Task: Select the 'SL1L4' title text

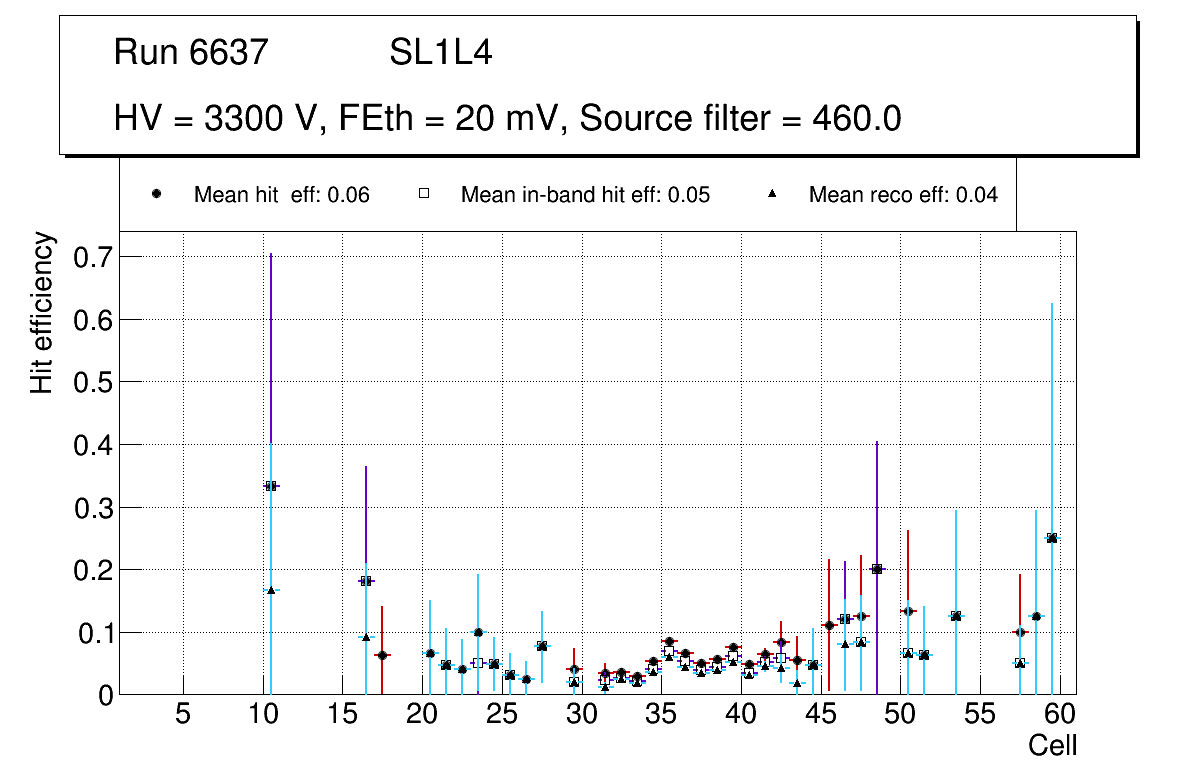Action: pos(441,53)
